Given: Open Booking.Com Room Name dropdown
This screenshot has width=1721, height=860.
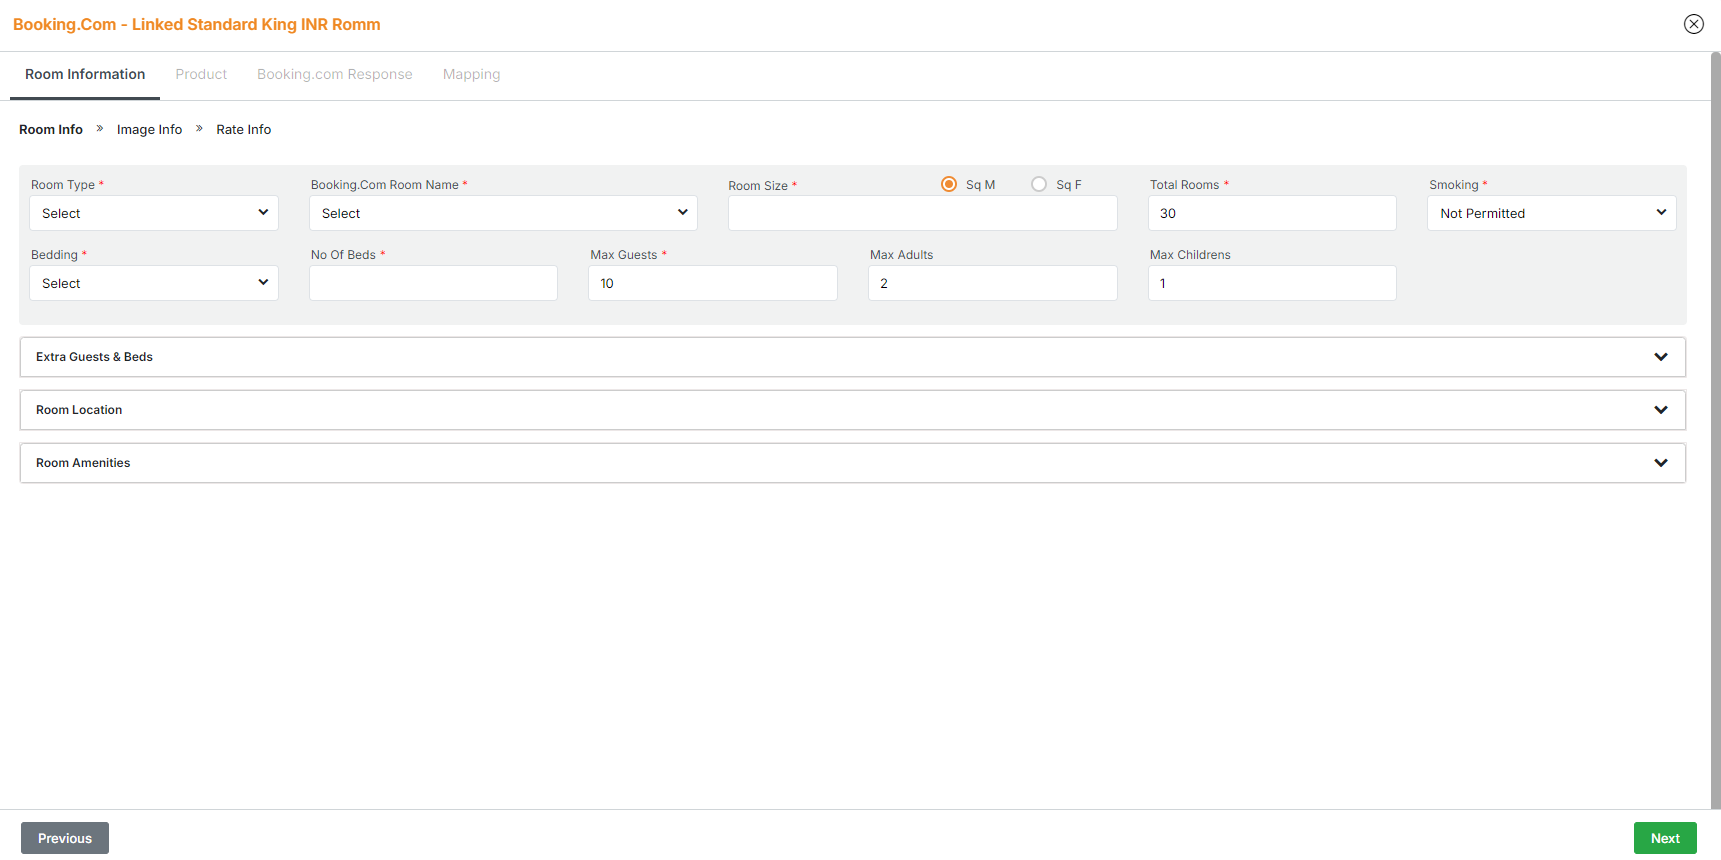Looking at the screenshot, I should coord(503,213).
